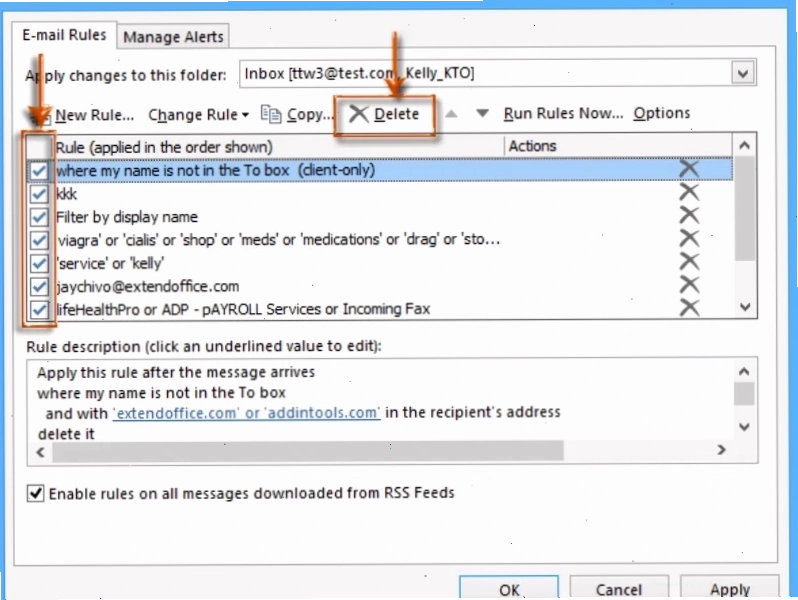Edit the 'extendoffice.com' or 'addintools.com' link
Image resolution: width=798 pixels, height=600 pixels.
coord(246,413)
